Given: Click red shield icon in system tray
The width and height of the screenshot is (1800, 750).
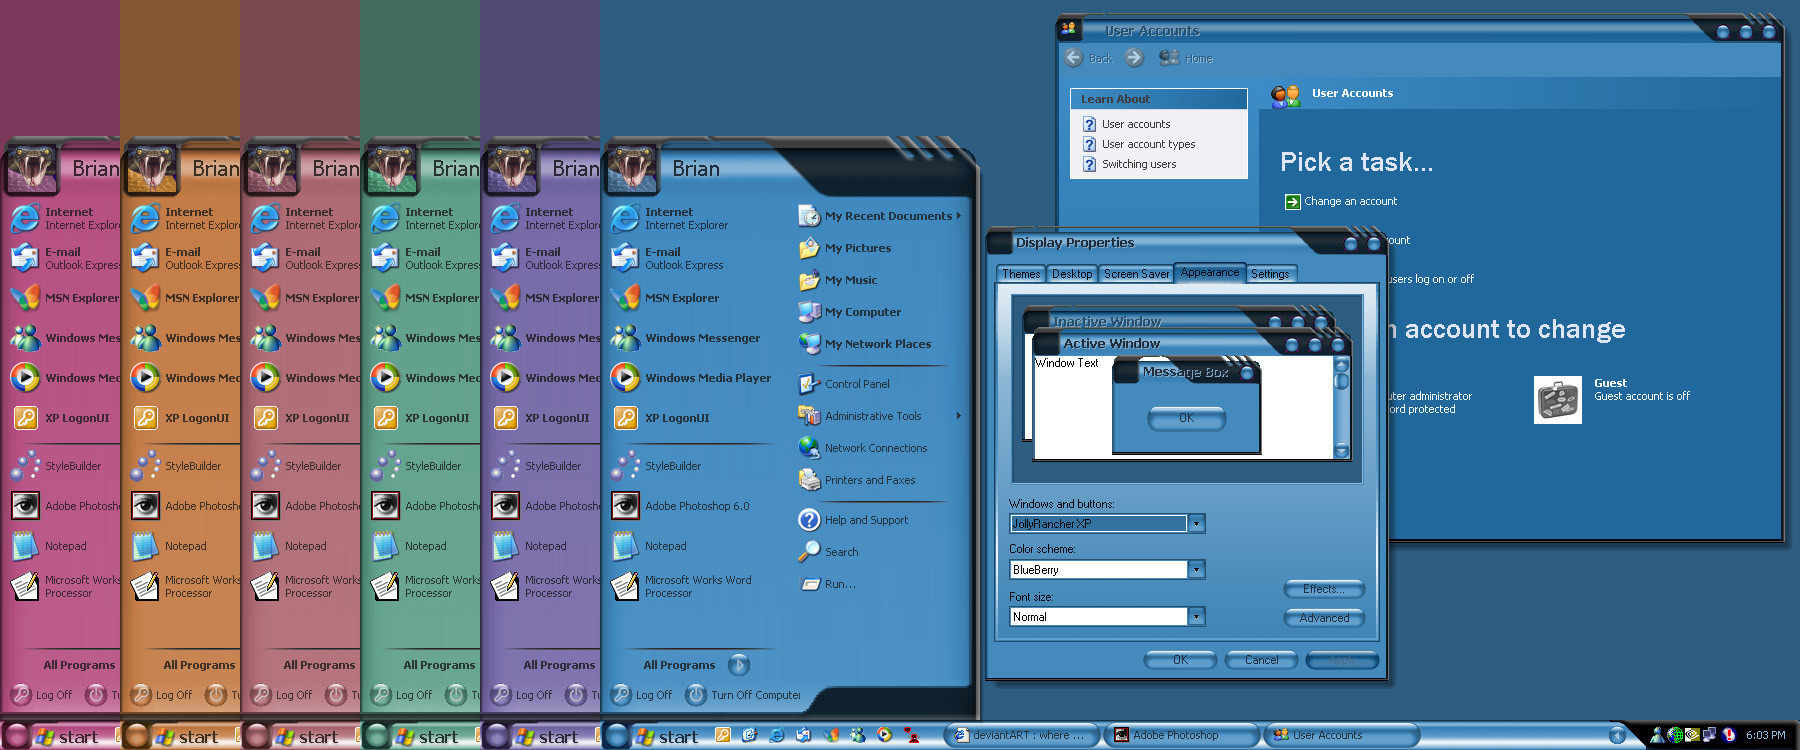Looking at the screenshot, I should [x=1729, y=735].
